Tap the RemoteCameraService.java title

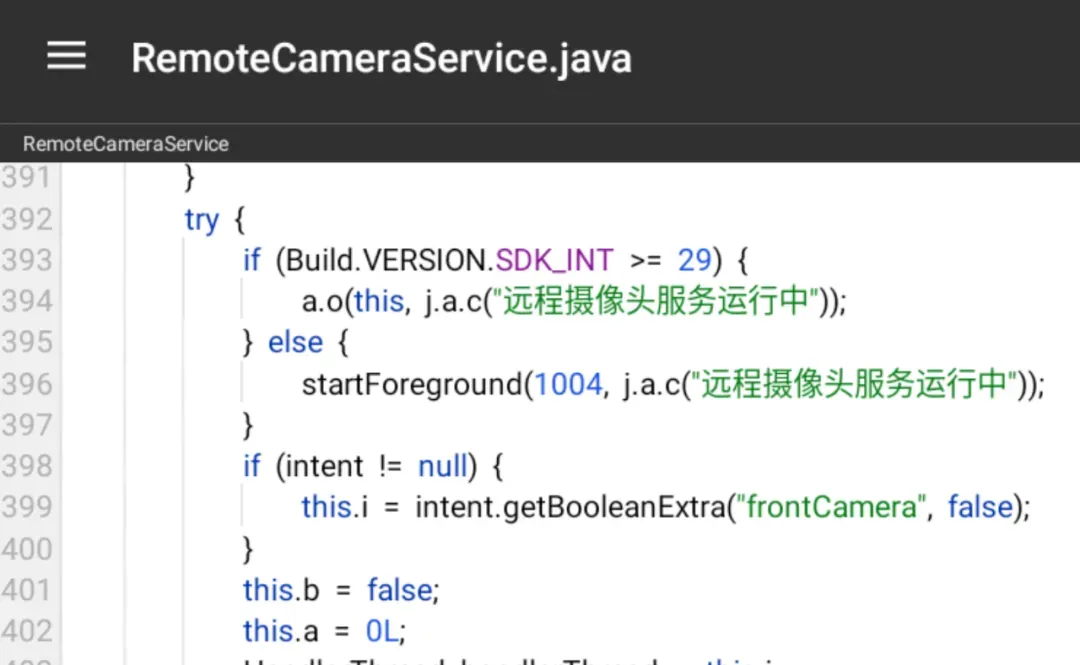(x=381, y=58)
